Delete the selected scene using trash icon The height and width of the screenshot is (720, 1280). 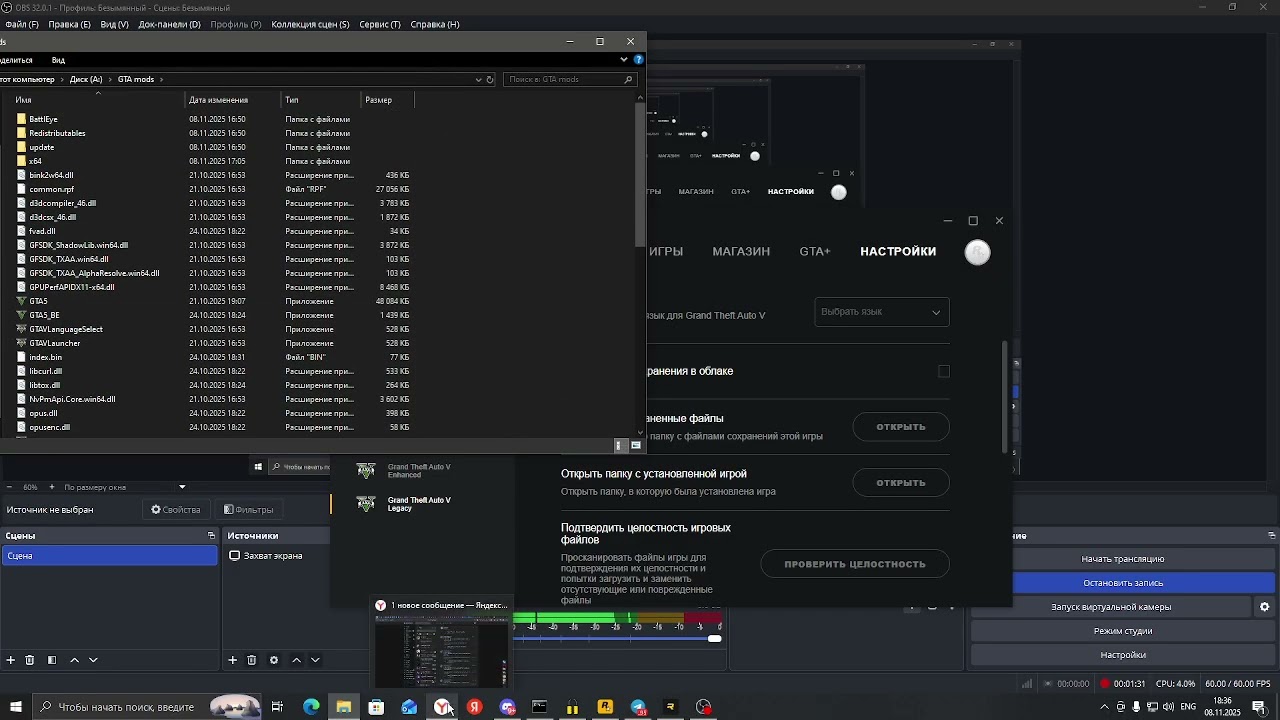[30, 660]
